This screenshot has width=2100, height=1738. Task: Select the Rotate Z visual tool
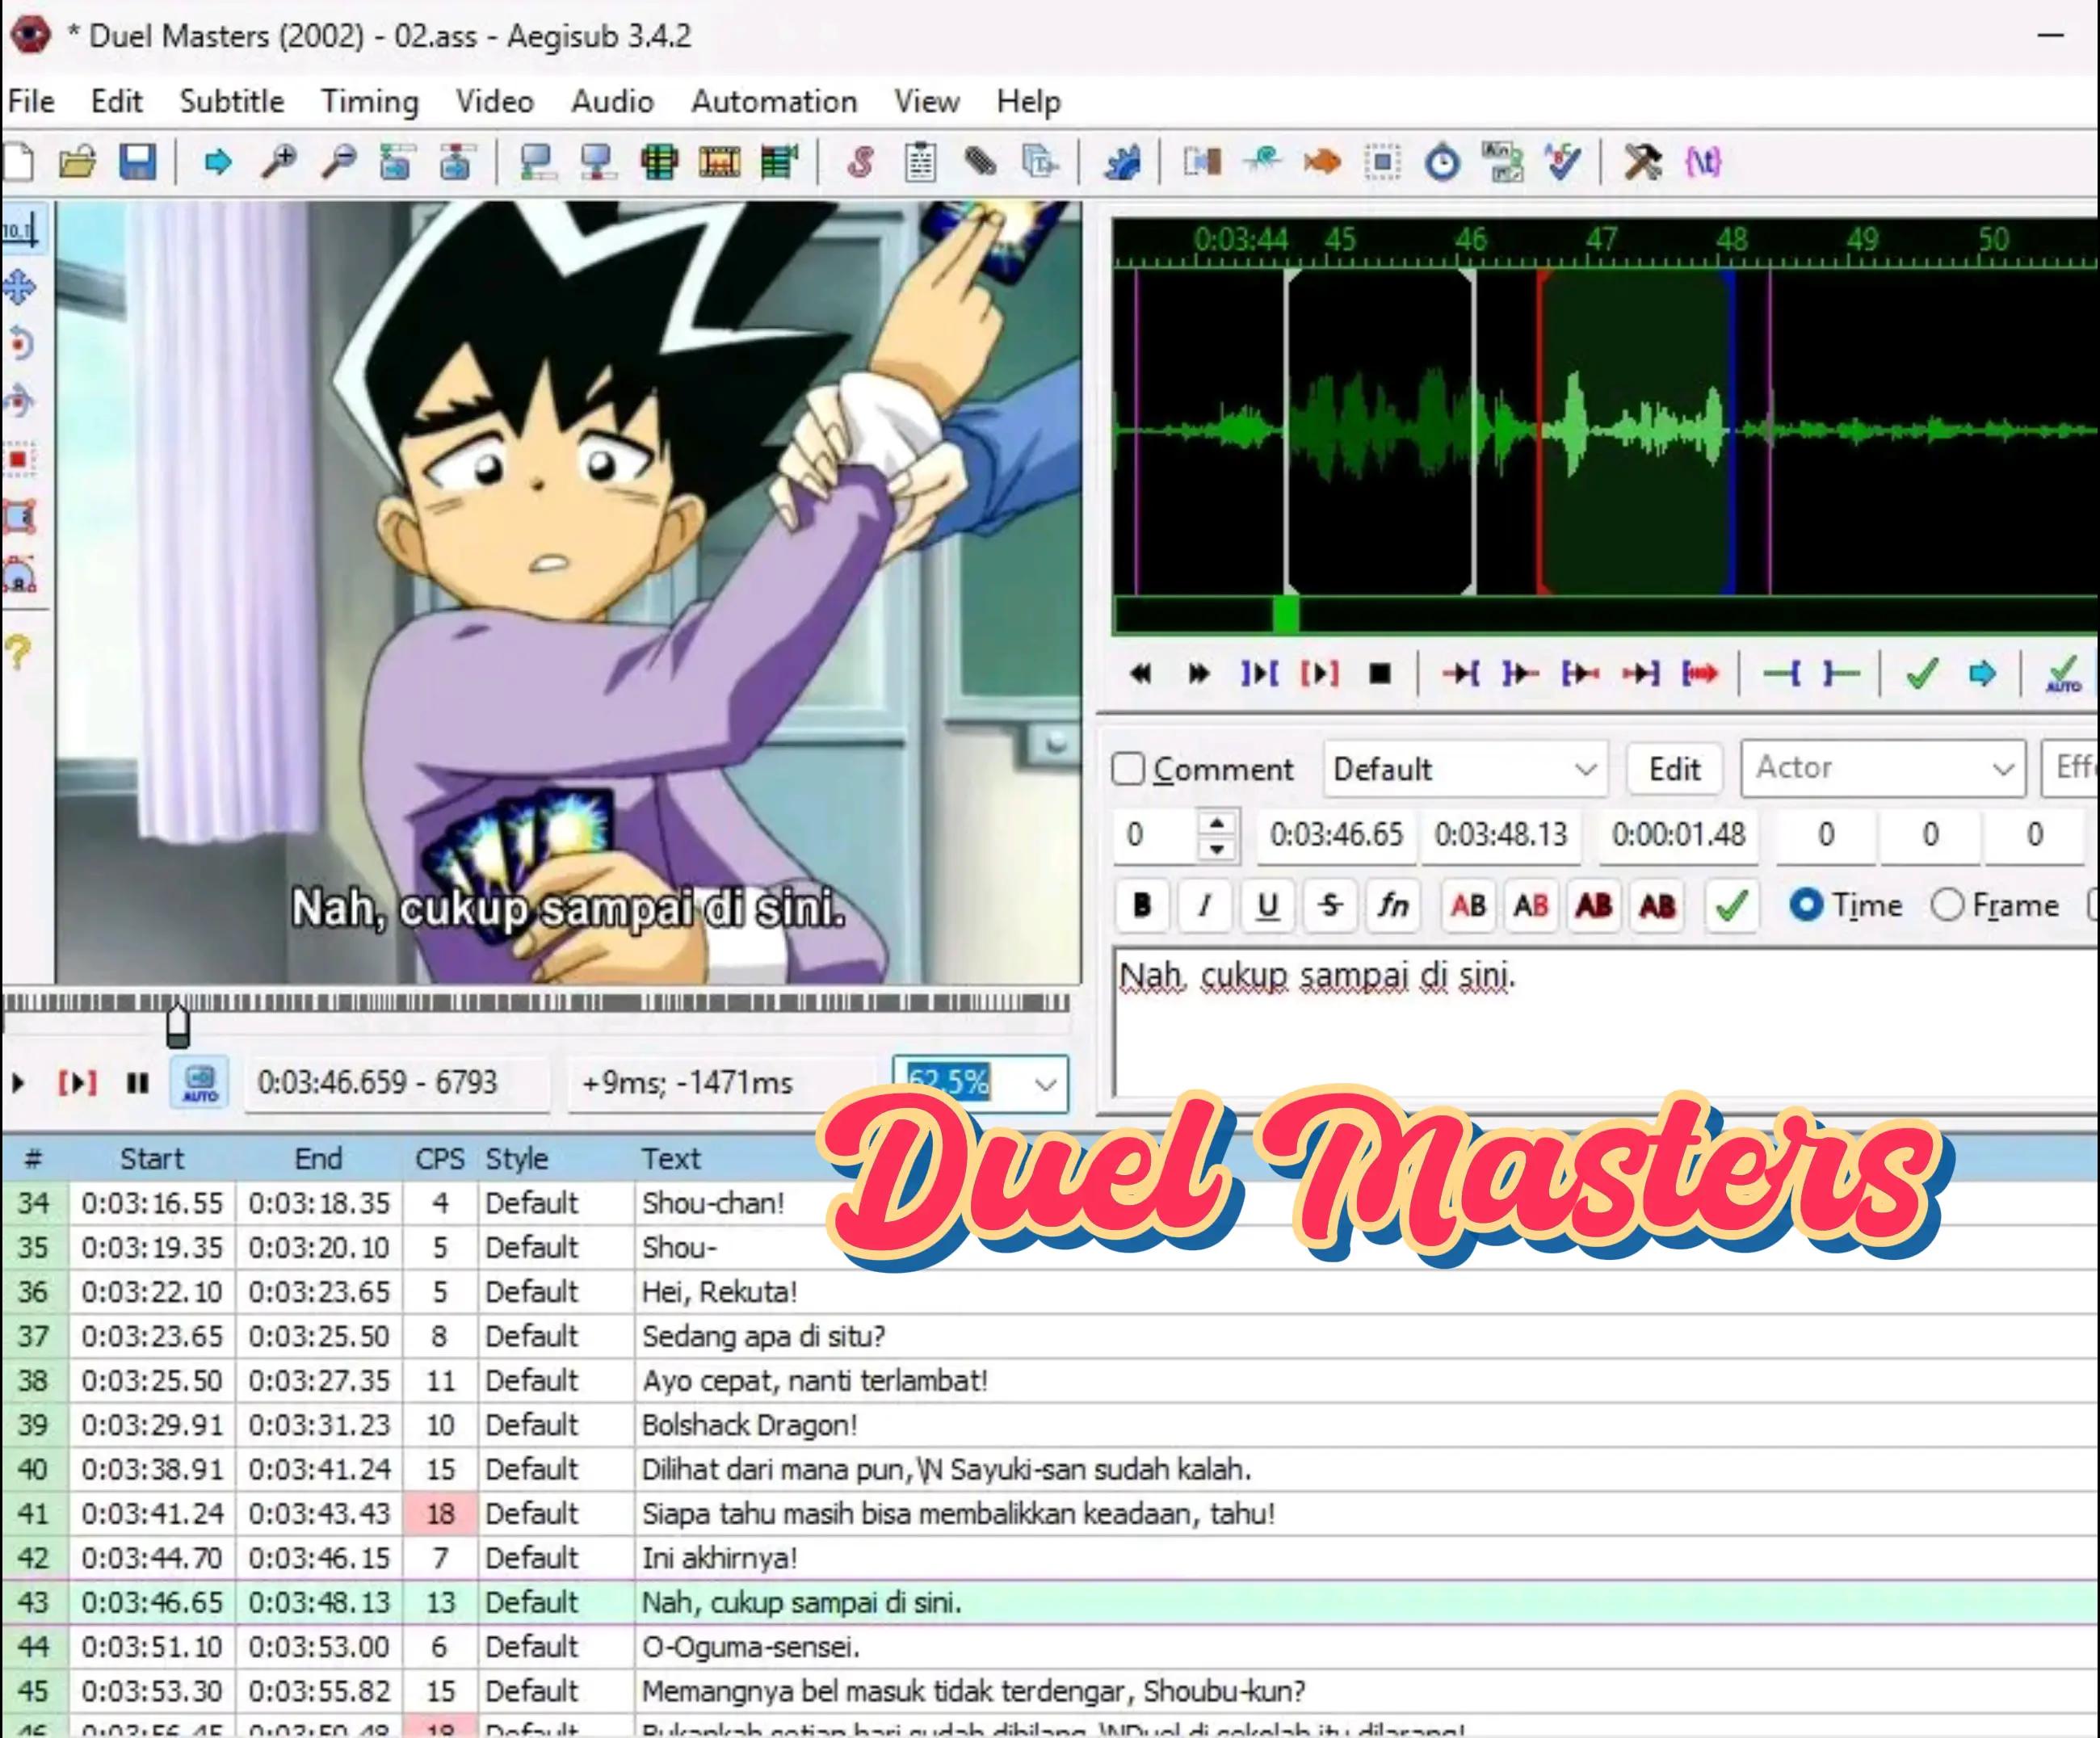point(20,345)
